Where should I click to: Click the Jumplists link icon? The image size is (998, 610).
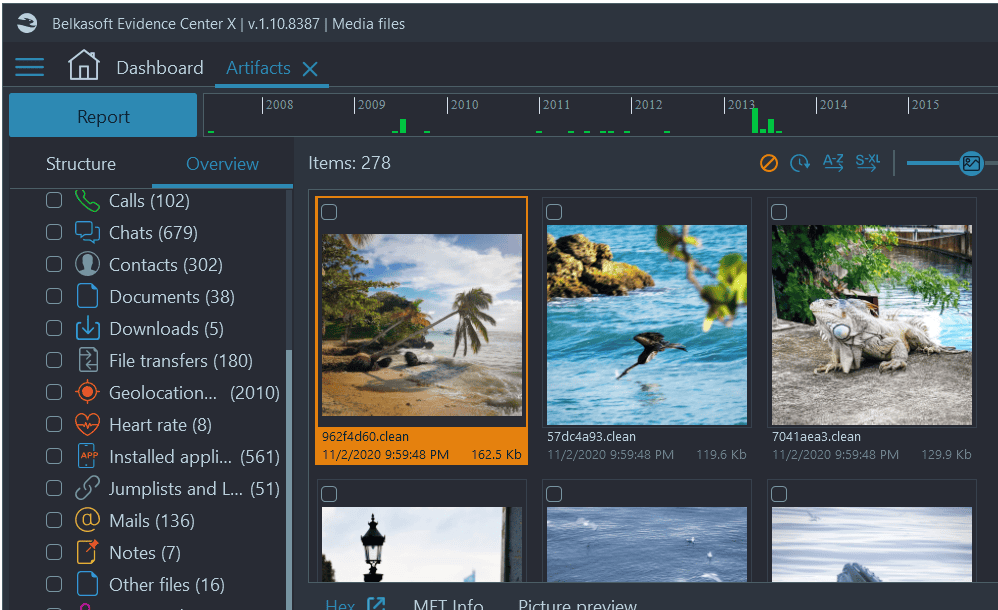[87, 488]
